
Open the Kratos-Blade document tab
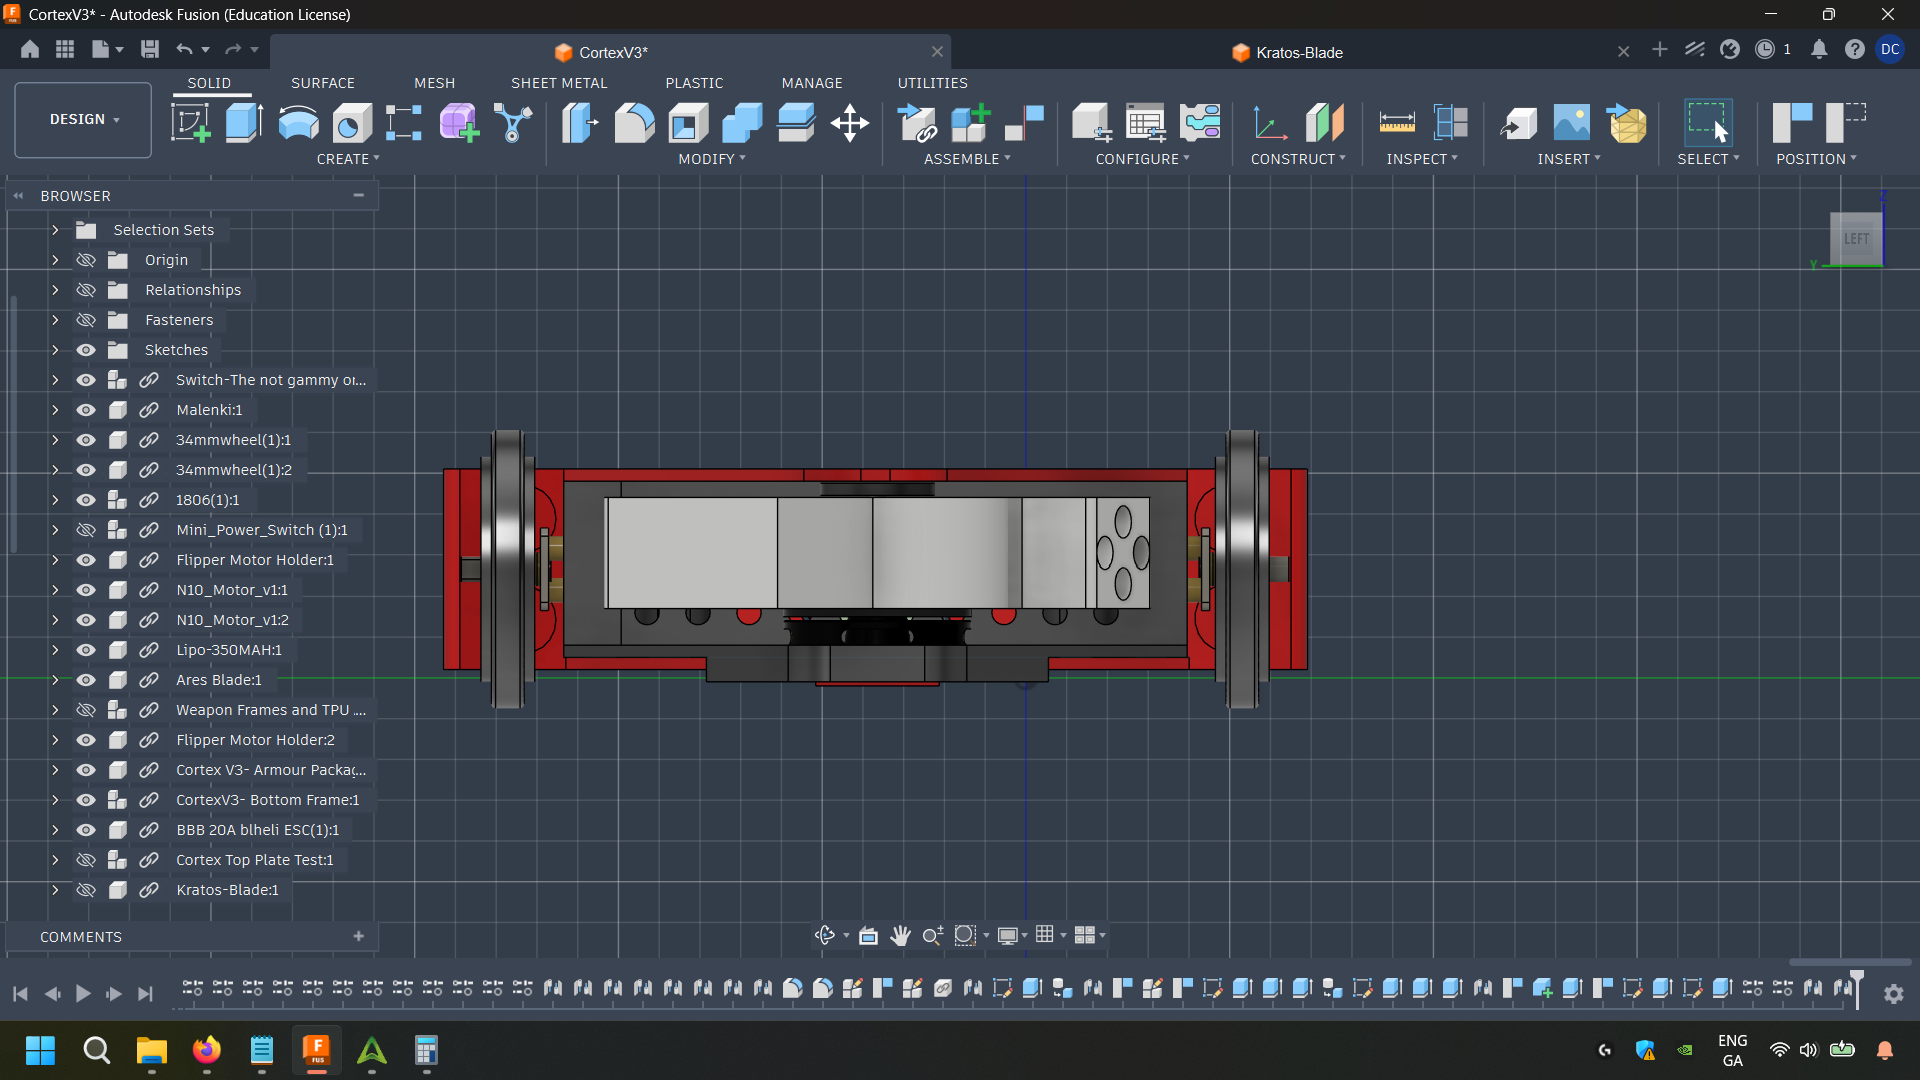(1298, 52)
